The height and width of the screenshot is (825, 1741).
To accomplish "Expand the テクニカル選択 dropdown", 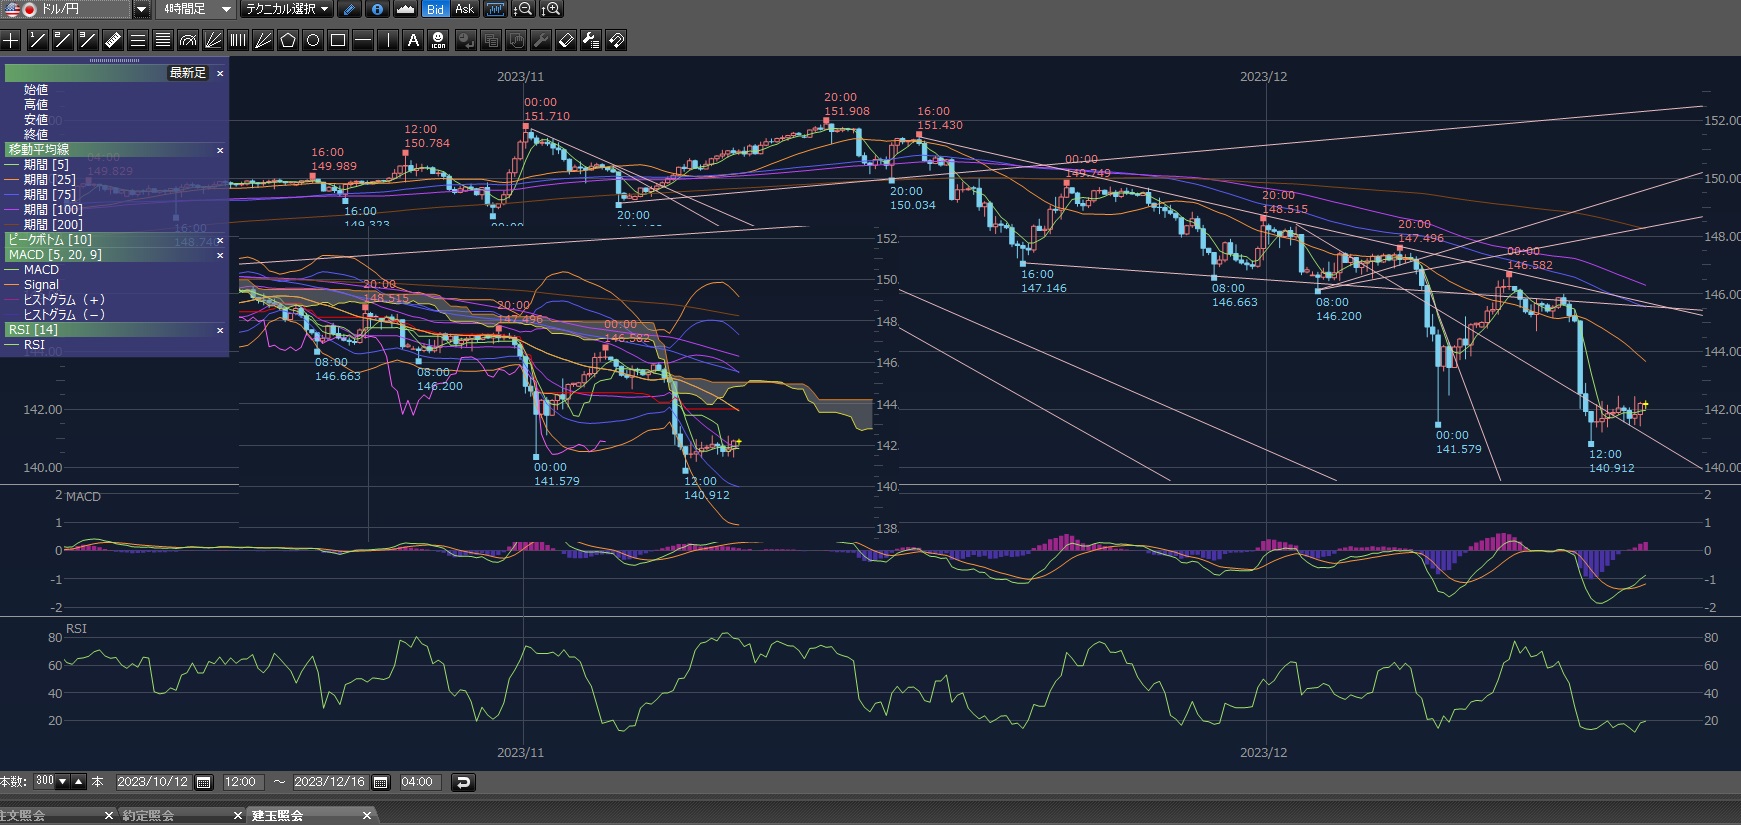I will pos(288,9).
